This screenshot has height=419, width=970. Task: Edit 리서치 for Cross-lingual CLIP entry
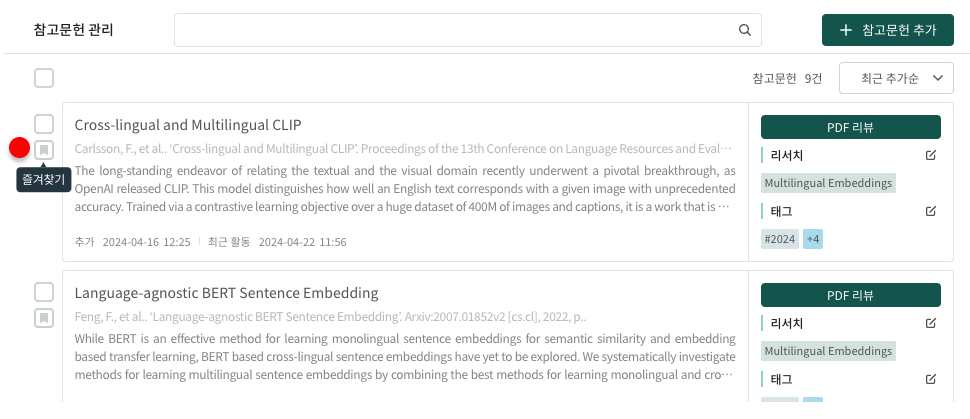click(931, 155)
